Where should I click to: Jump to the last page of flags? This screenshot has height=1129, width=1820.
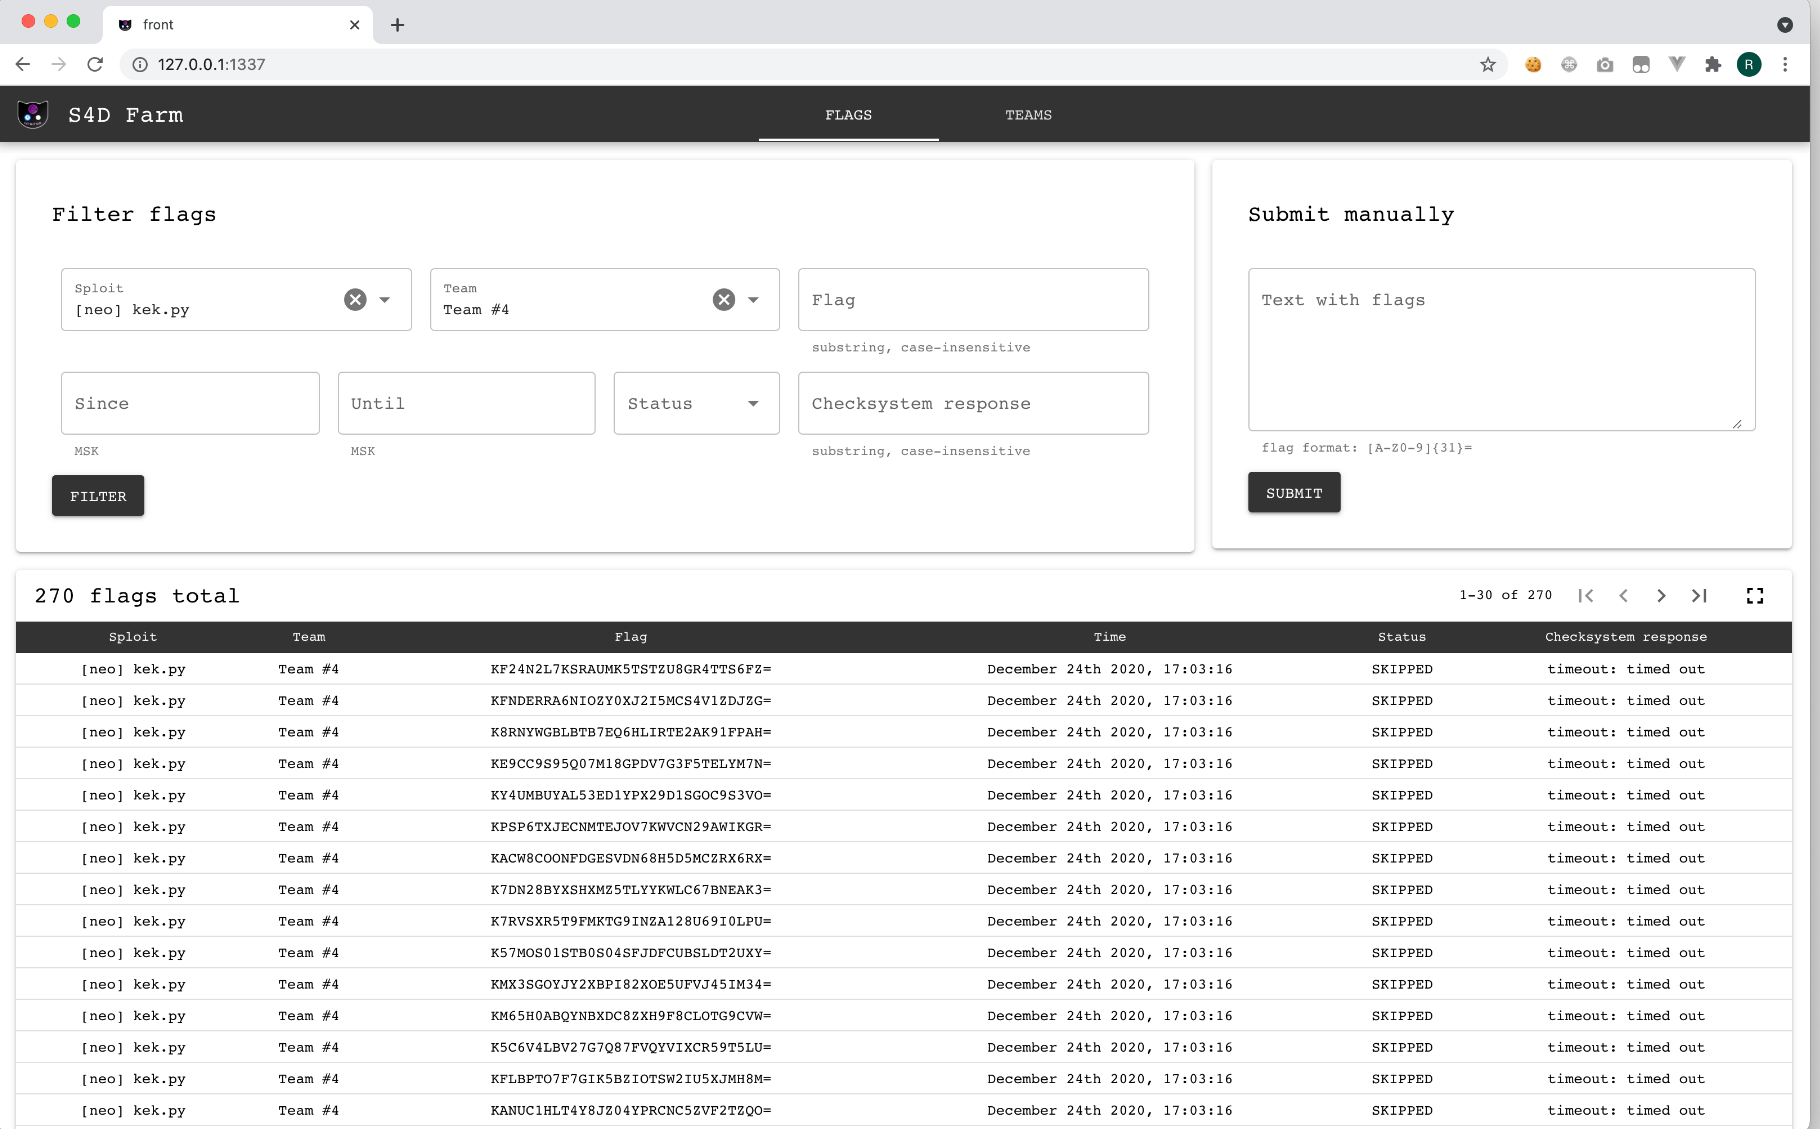1699,596
